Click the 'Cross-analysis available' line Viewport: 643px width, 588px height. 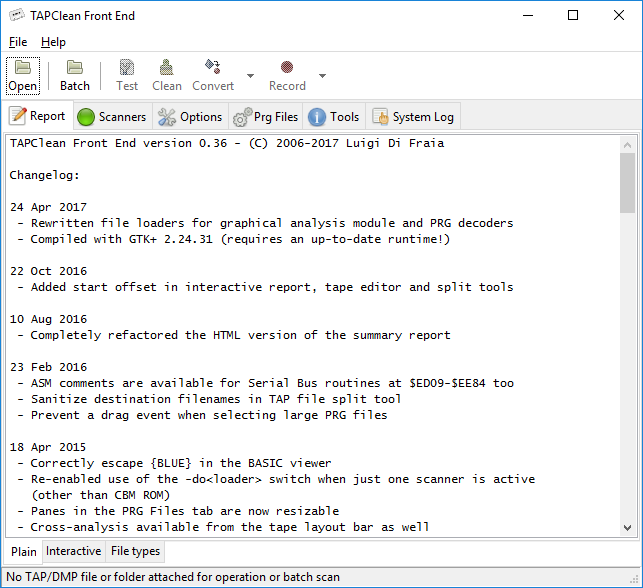pos(223,527)
